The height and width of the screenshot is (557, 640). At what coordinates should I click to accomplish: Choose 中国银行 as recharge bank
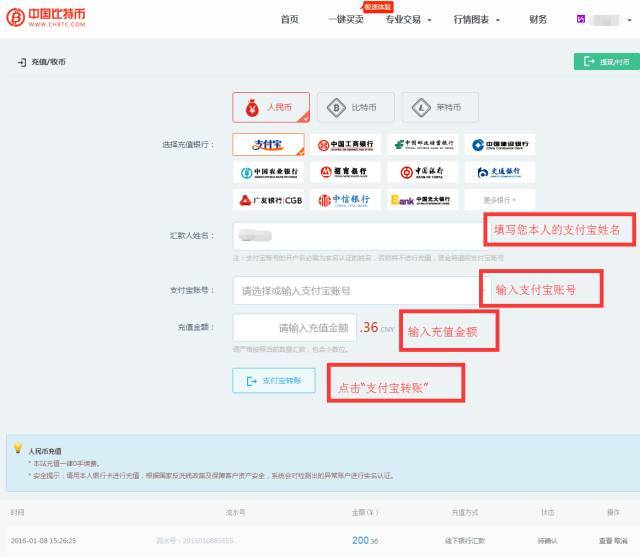[x=423, y=172]
